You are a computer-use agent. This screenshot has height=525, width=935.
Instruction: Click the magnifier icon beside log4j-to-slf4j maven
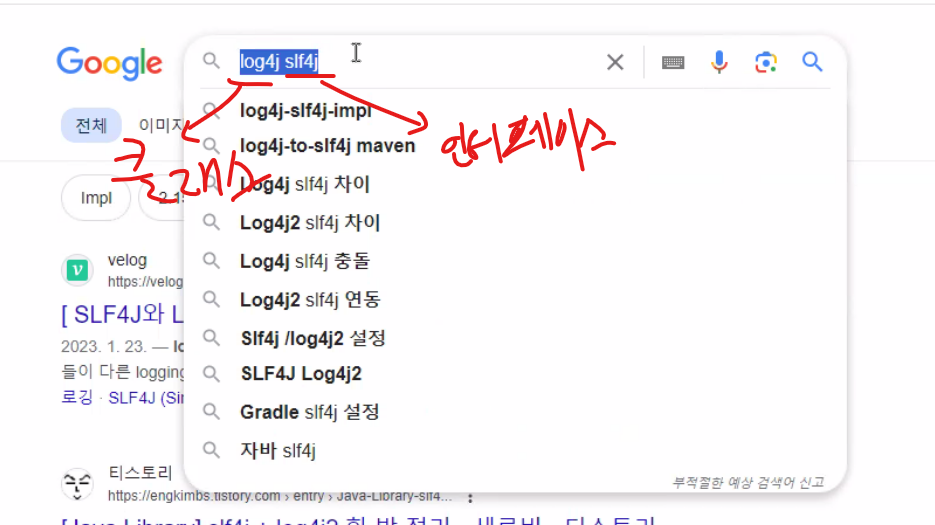[211, 145]
